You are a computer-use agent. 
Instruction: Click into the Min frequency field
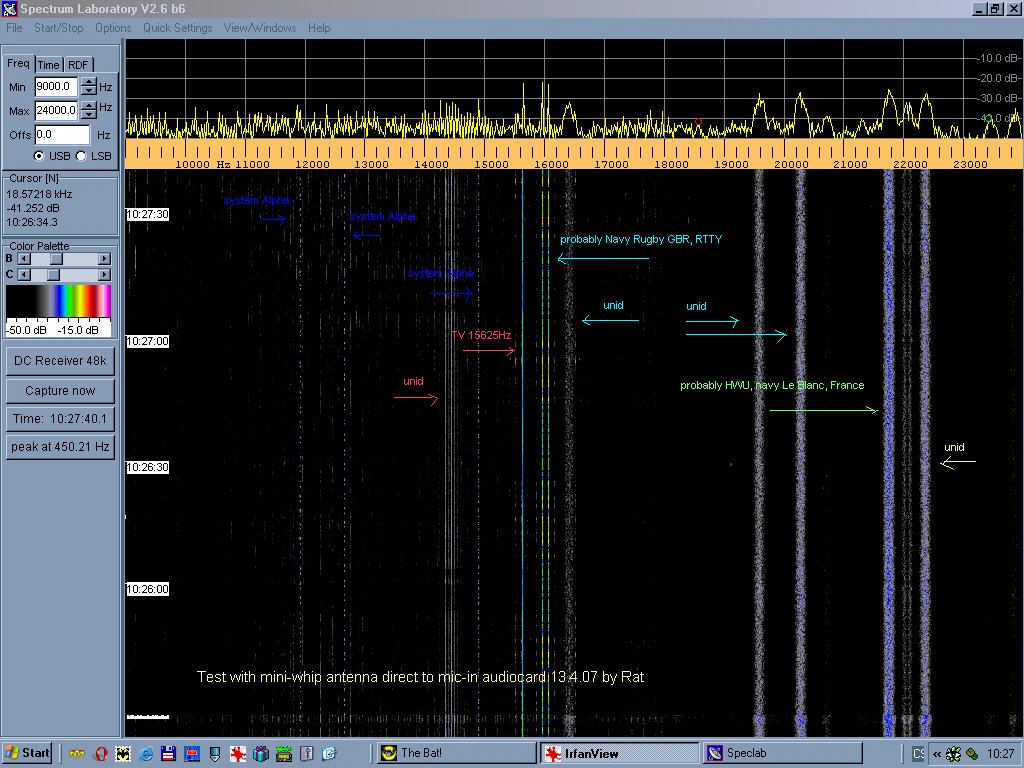[56, 86]
